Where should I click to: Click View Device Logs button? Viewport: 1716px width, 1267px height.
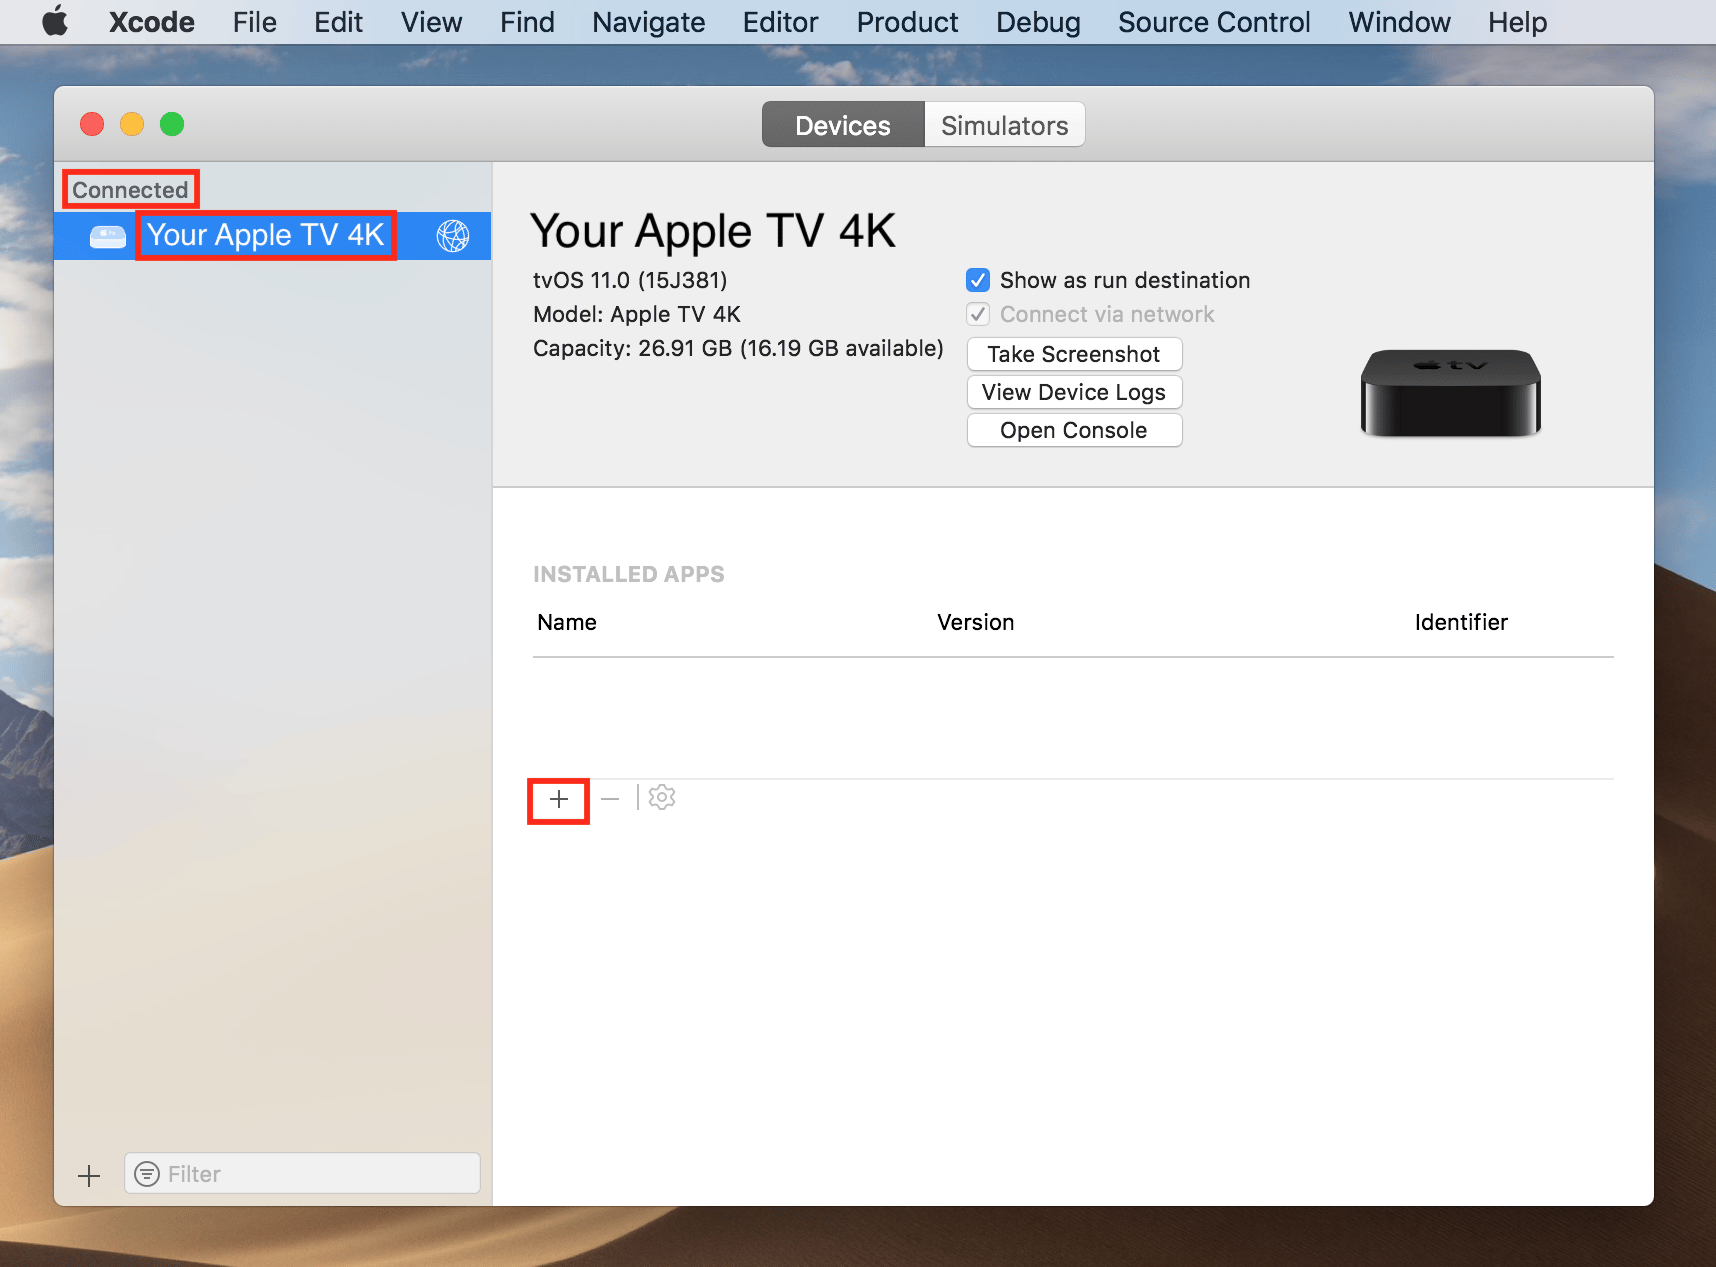coord(1074,392)
